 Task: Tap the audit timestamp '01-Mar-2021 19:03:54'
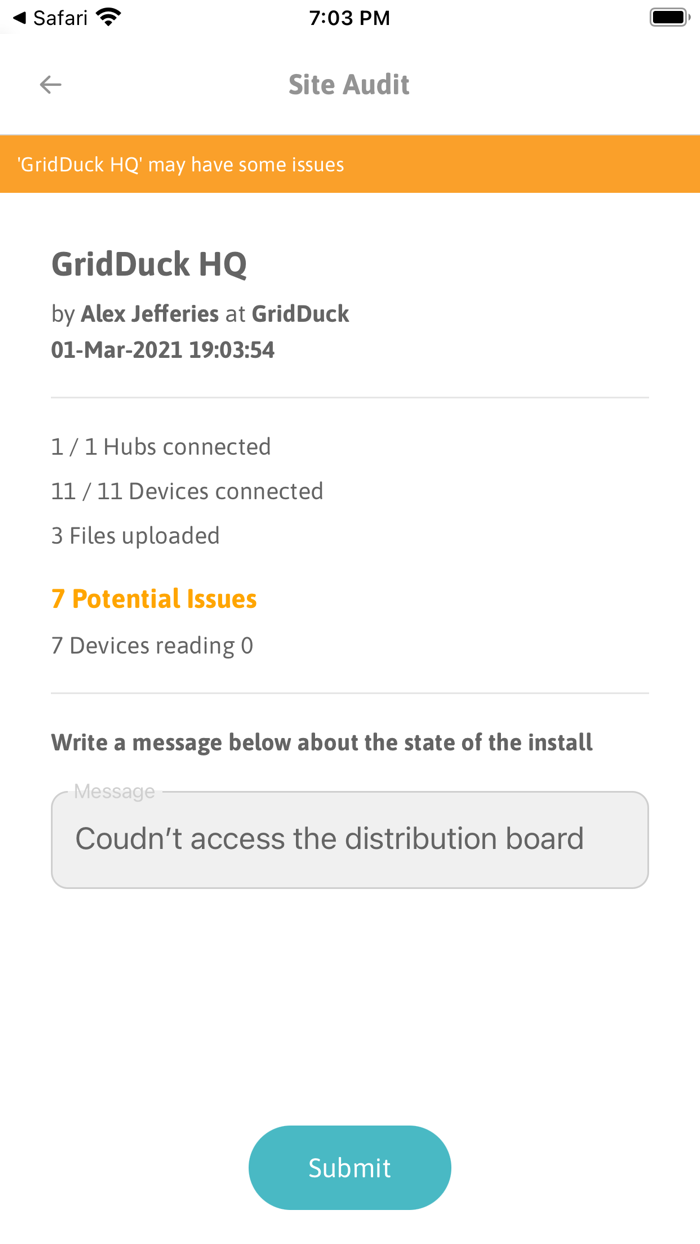coord(163,350)
